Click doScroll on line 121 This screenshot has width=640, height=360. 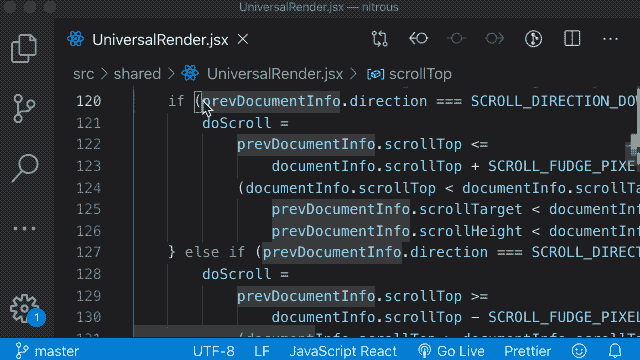pos(237,123)
